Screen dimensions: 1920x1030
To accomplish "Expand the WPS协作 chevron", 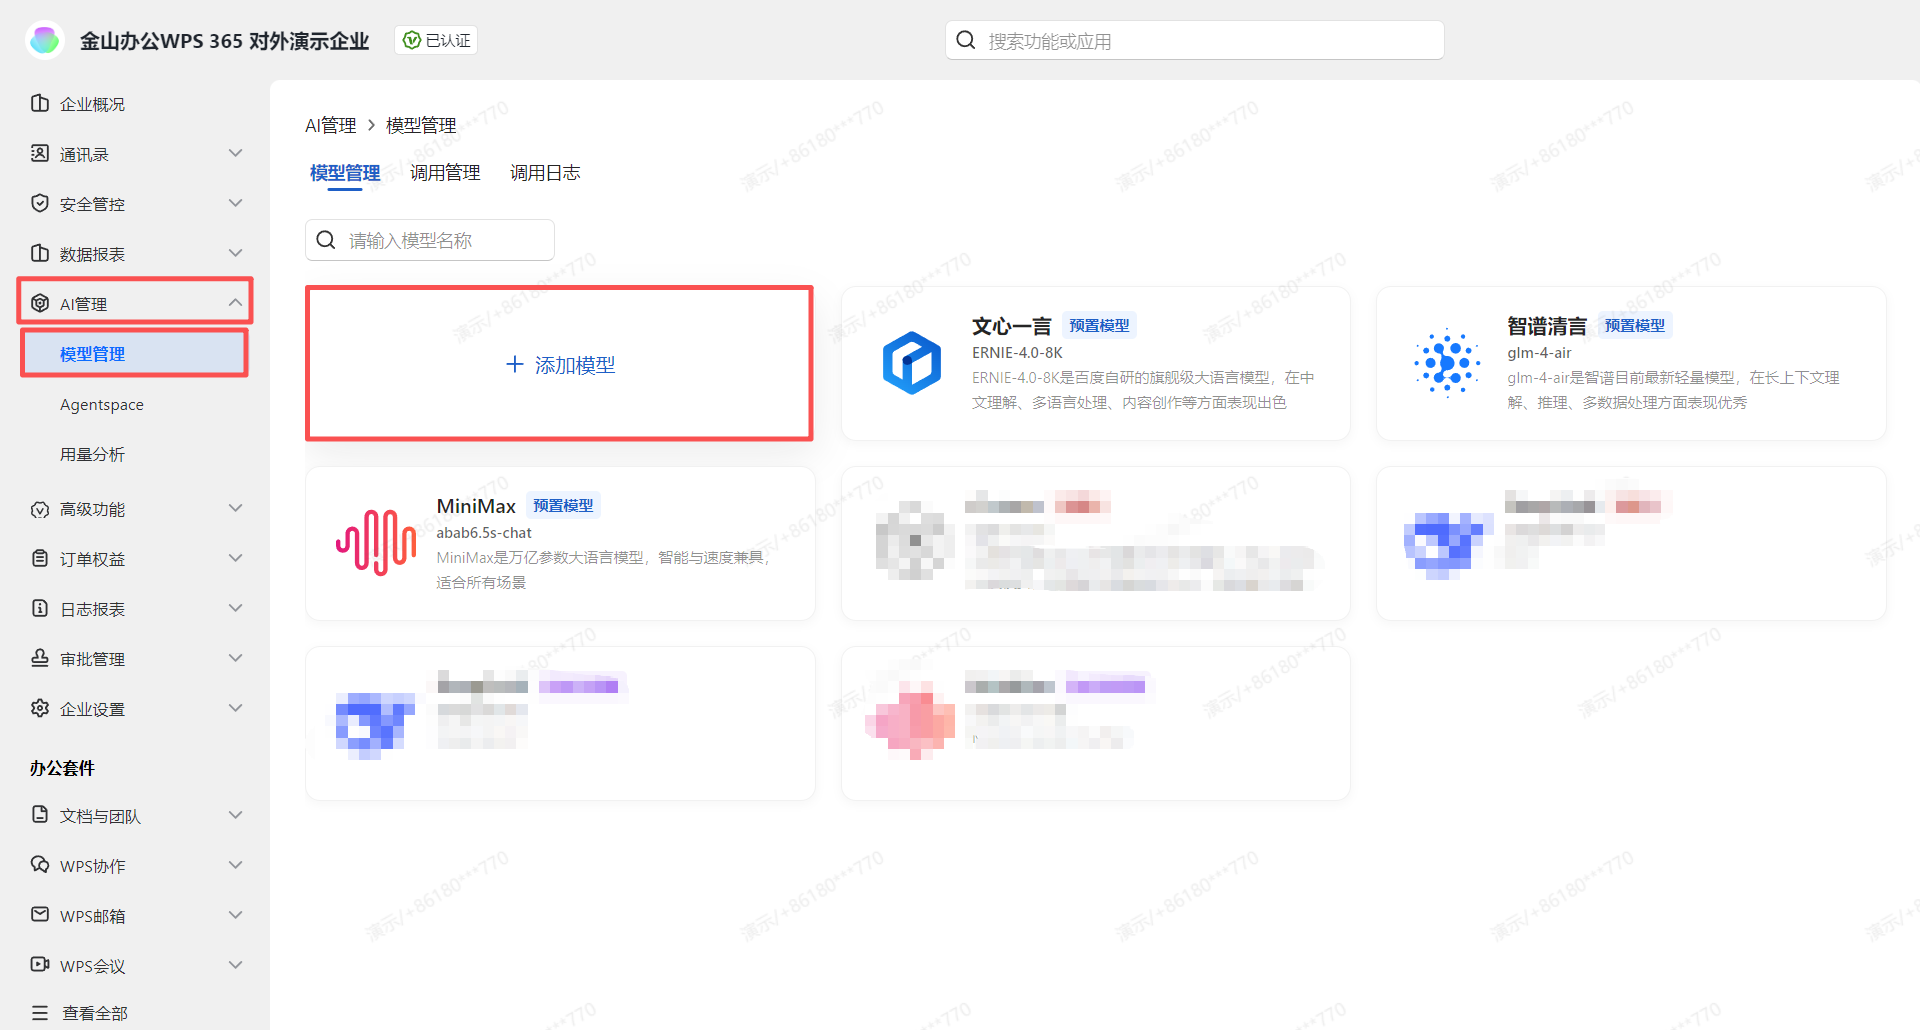I will click(236, 865).
